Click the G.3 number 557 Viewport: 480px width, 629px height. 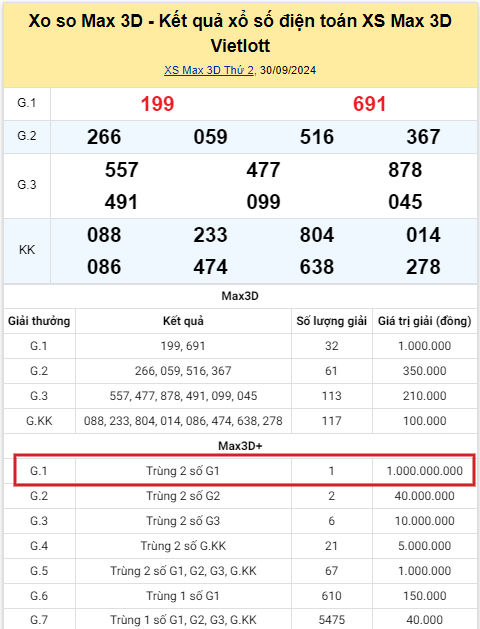122,170
